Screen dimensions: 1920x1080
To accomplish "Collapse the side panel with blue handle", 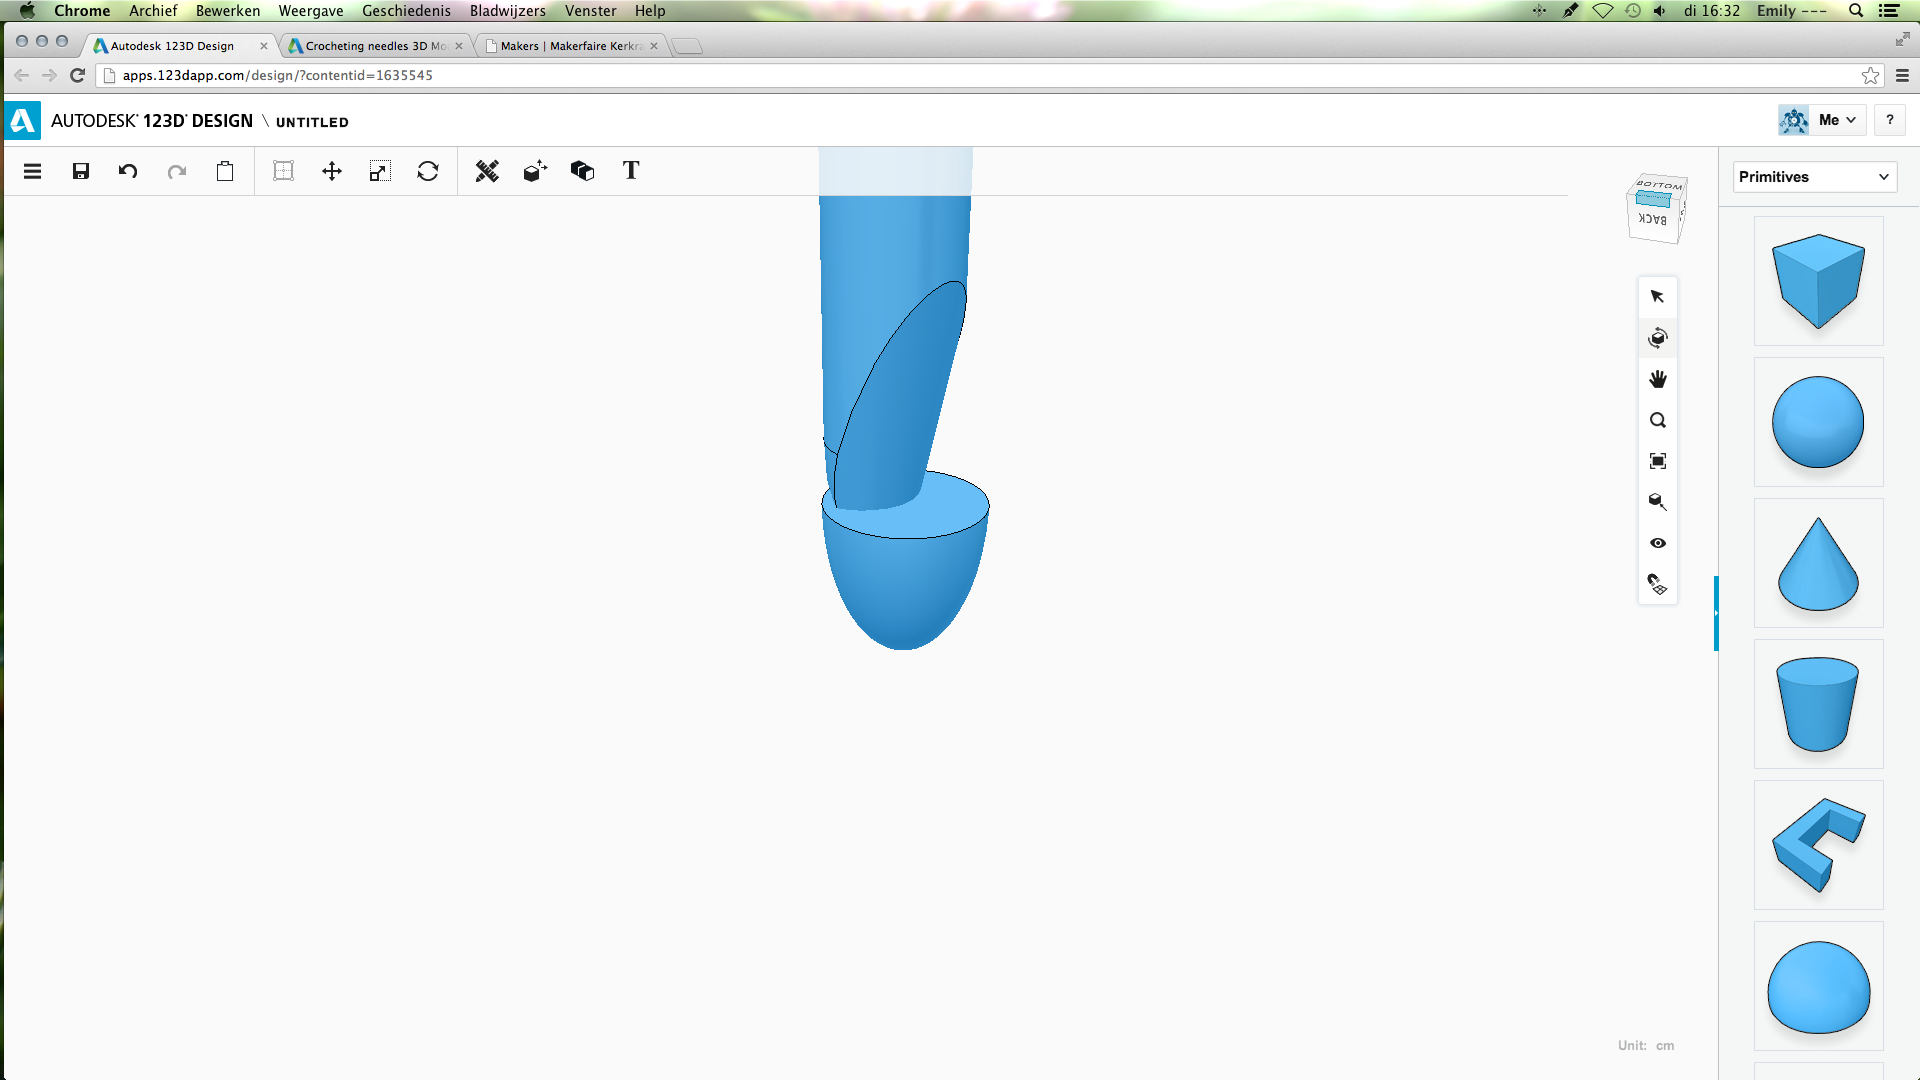I will 1716,613.
